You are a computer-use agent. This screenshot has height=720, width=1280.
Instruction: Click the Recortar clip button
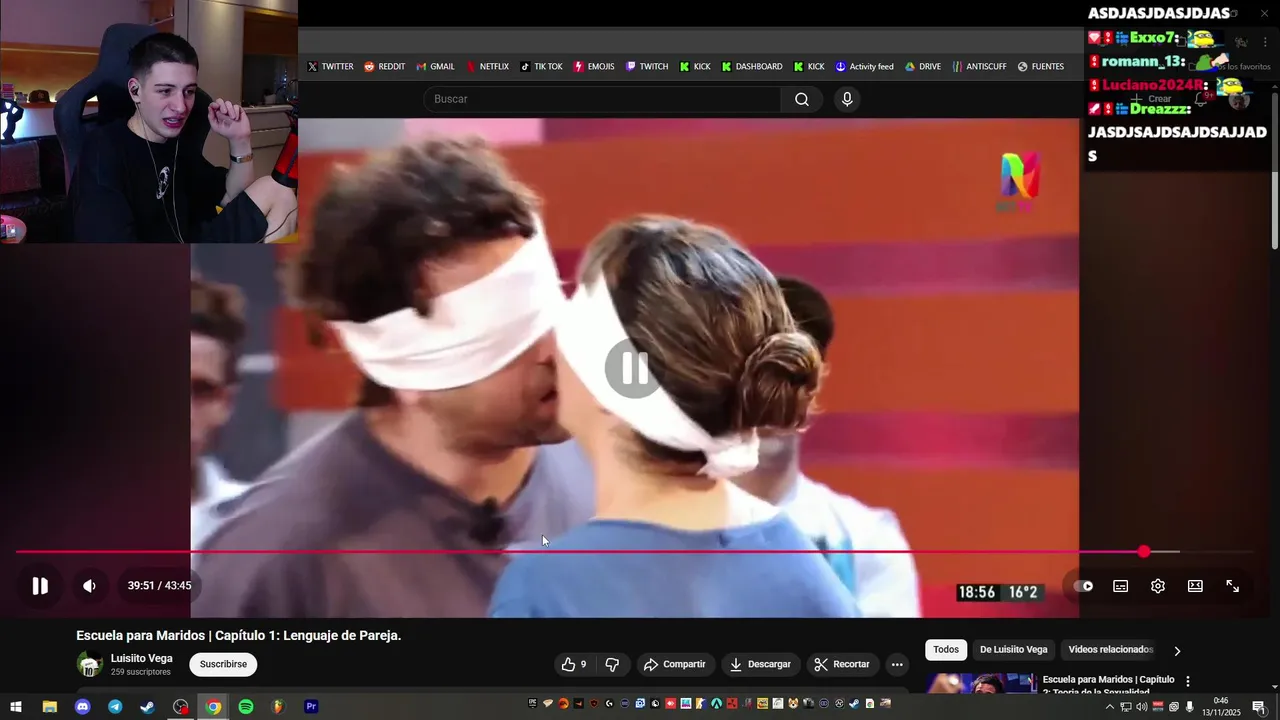point(842,664)
